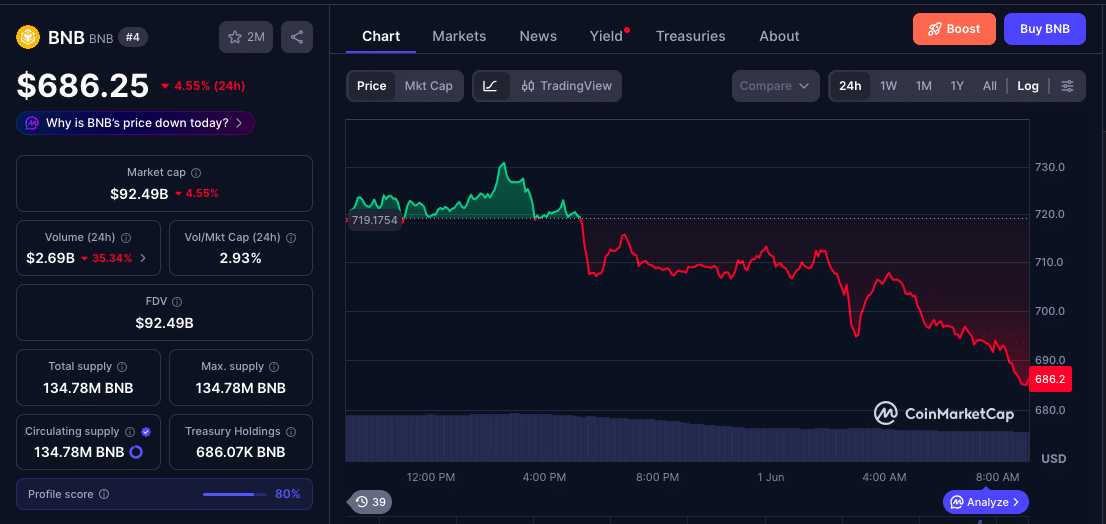Click the Boost button
Viewport: 1106px width, 524px height.
click(x=954, y=29)
